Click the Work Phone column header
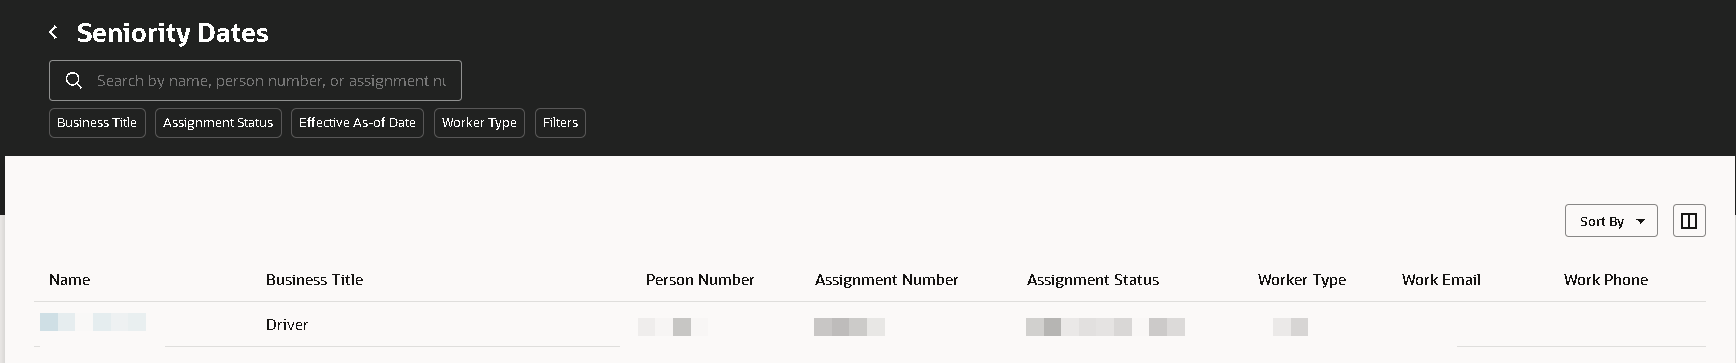The image size is (1736, 363). coord(1606,280)
